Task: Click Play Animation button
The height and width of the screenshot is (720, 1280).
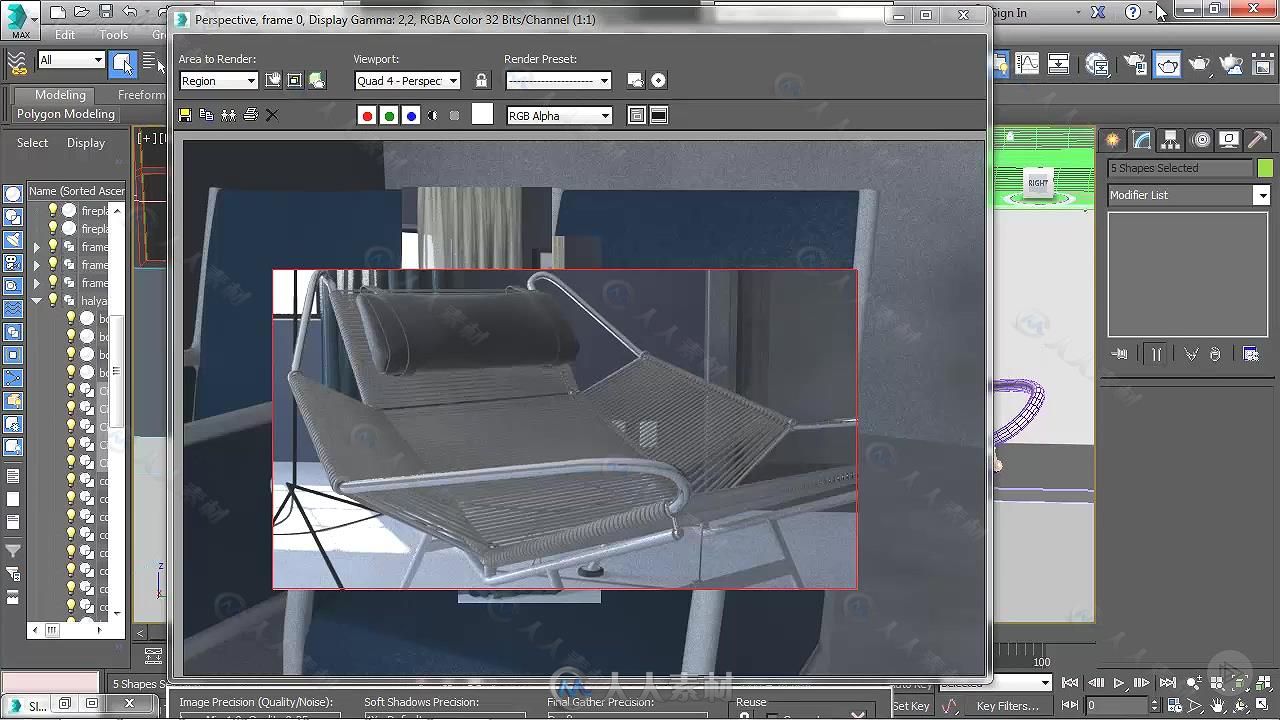Action: click(1119, 683)
